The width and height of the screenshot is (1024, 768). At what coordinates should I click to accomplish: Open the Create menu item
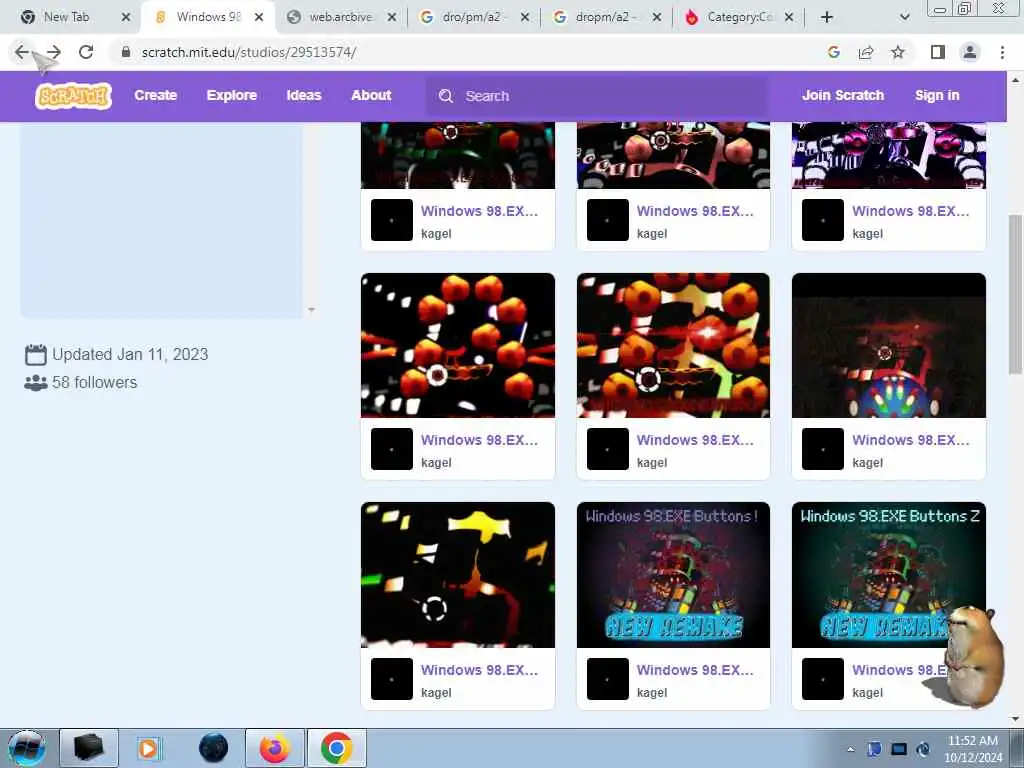pyautogui.click(x=155, y=95)
